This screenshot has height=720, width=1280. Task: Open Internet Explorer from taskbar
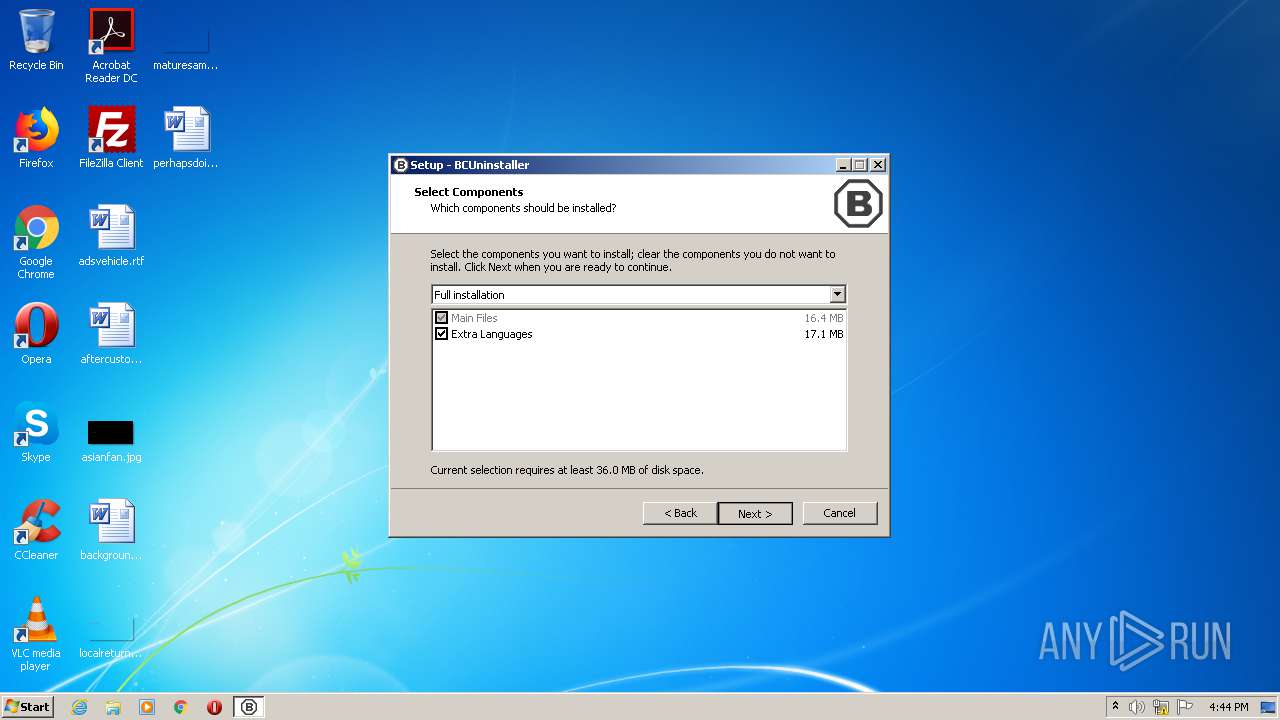pyautogui.click(x=80, y=707)
